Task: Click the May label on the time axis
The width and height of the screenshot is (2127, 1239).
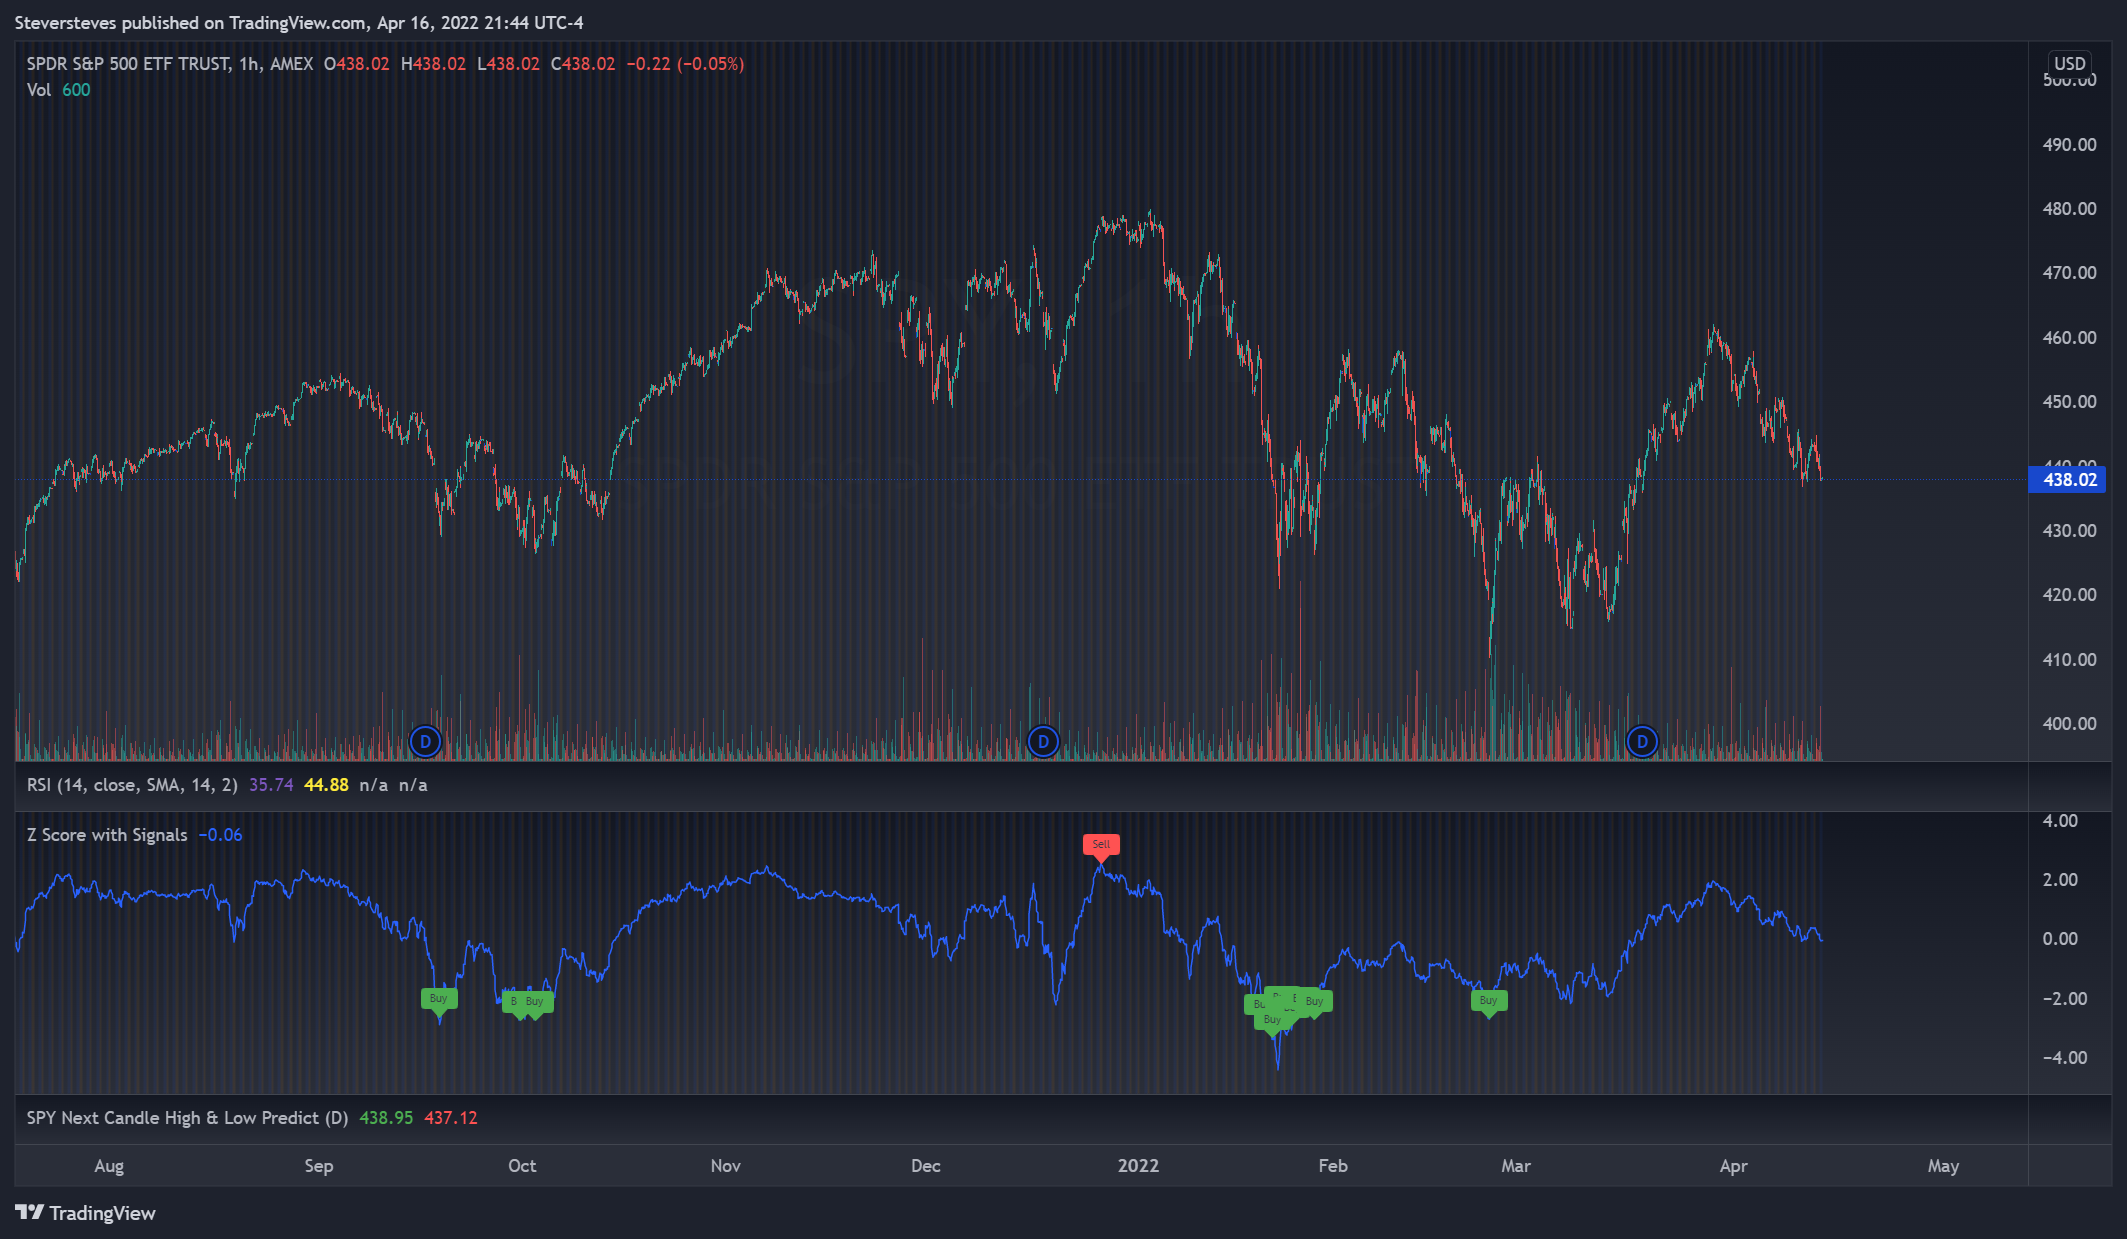Action: (1944, 1166)
